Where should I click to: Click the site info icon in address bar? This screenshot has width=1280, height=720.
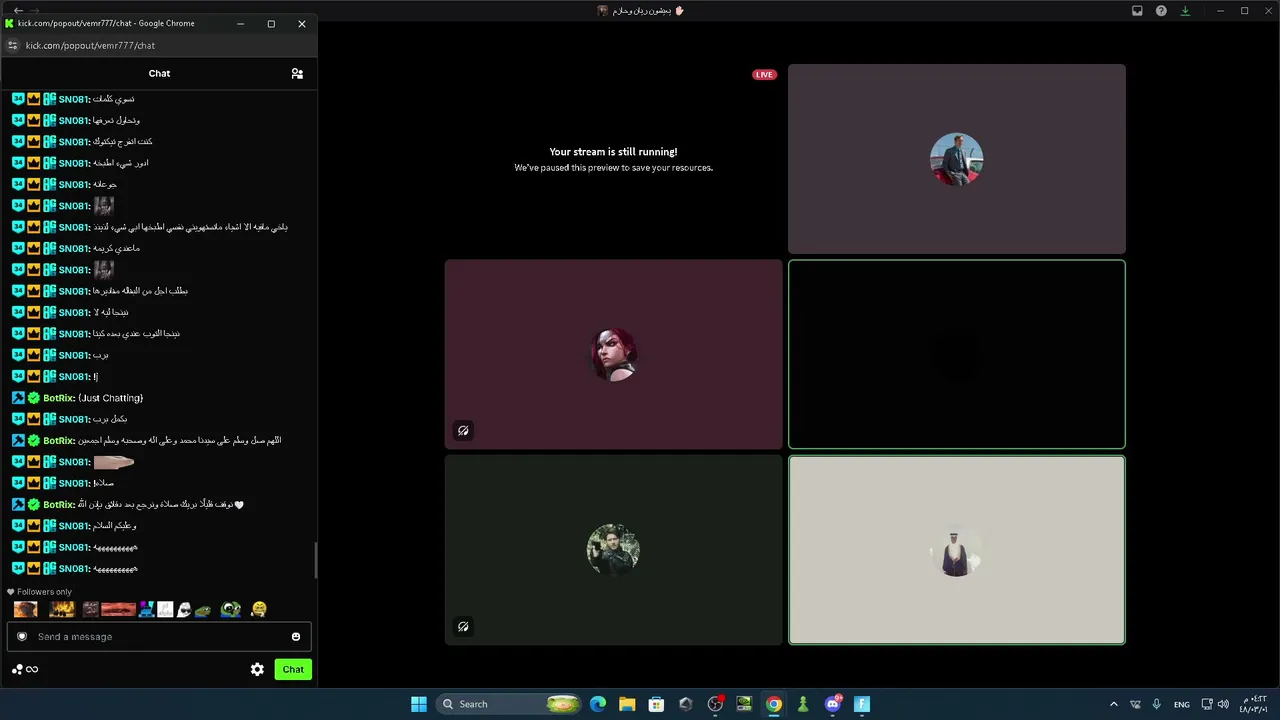[12, 45]
